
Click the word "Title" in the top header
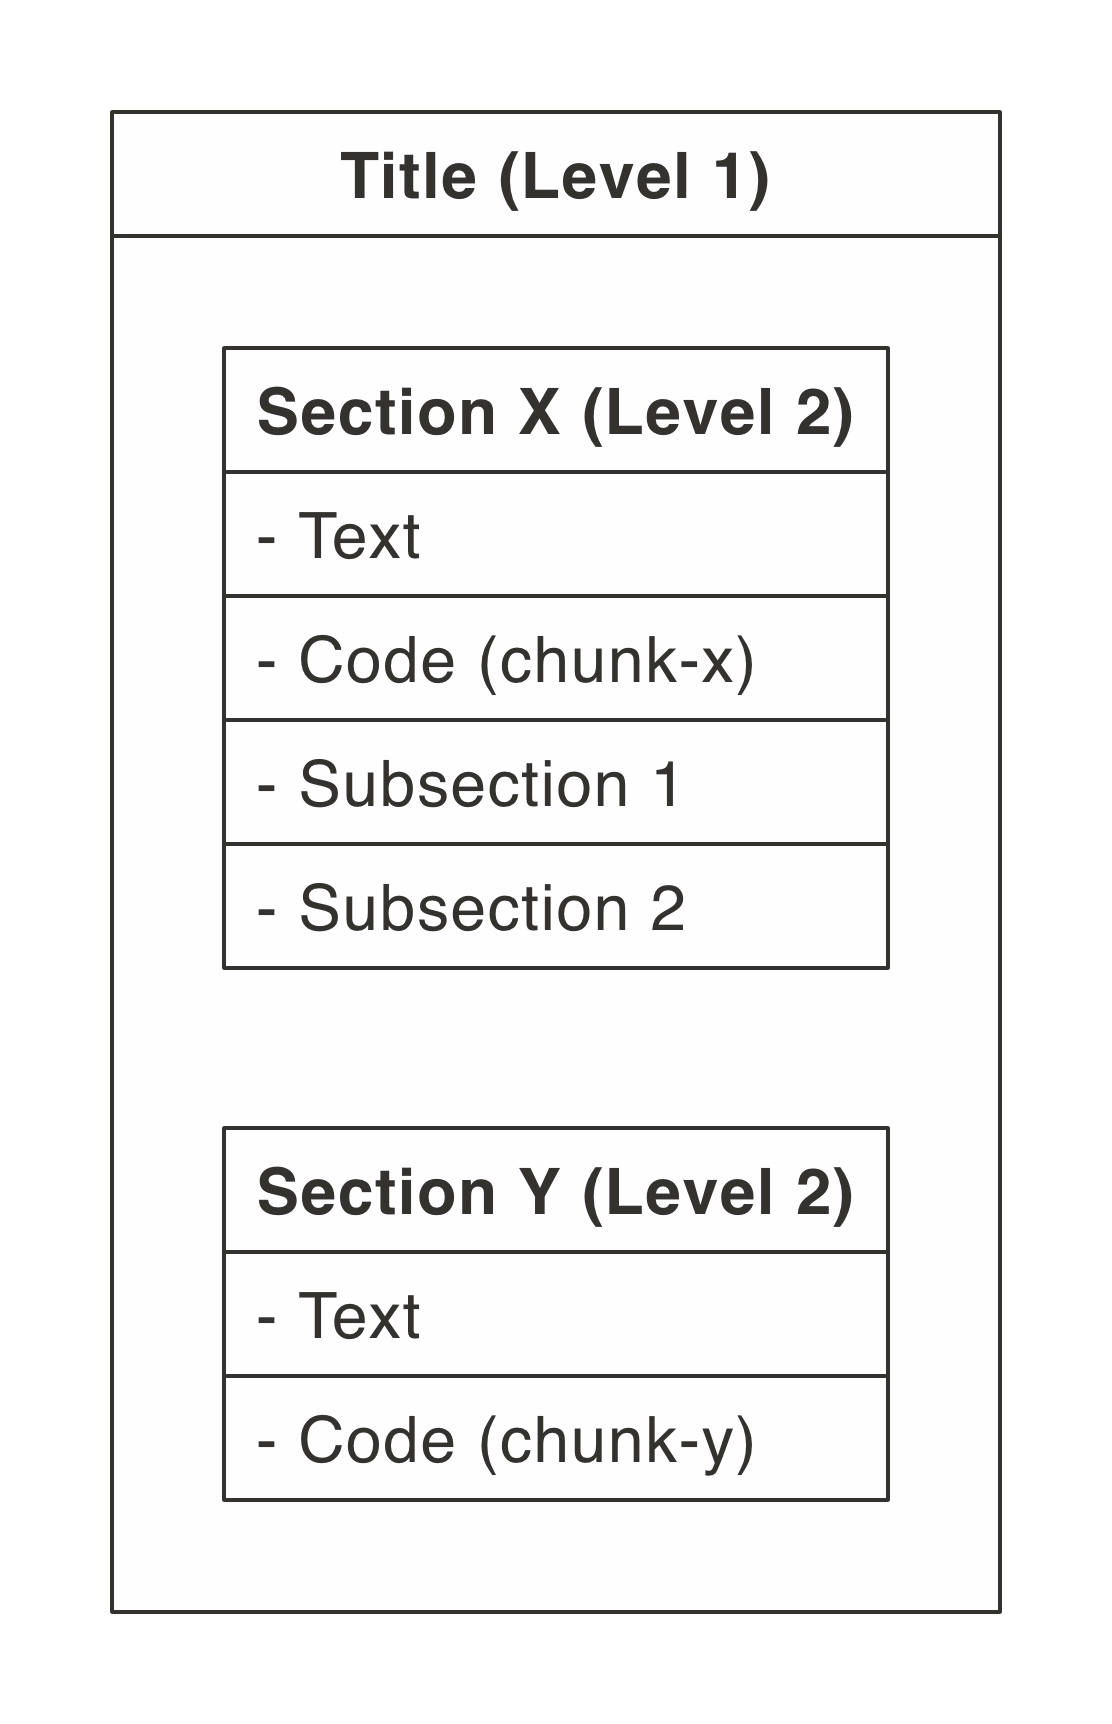tap(408, 176)
